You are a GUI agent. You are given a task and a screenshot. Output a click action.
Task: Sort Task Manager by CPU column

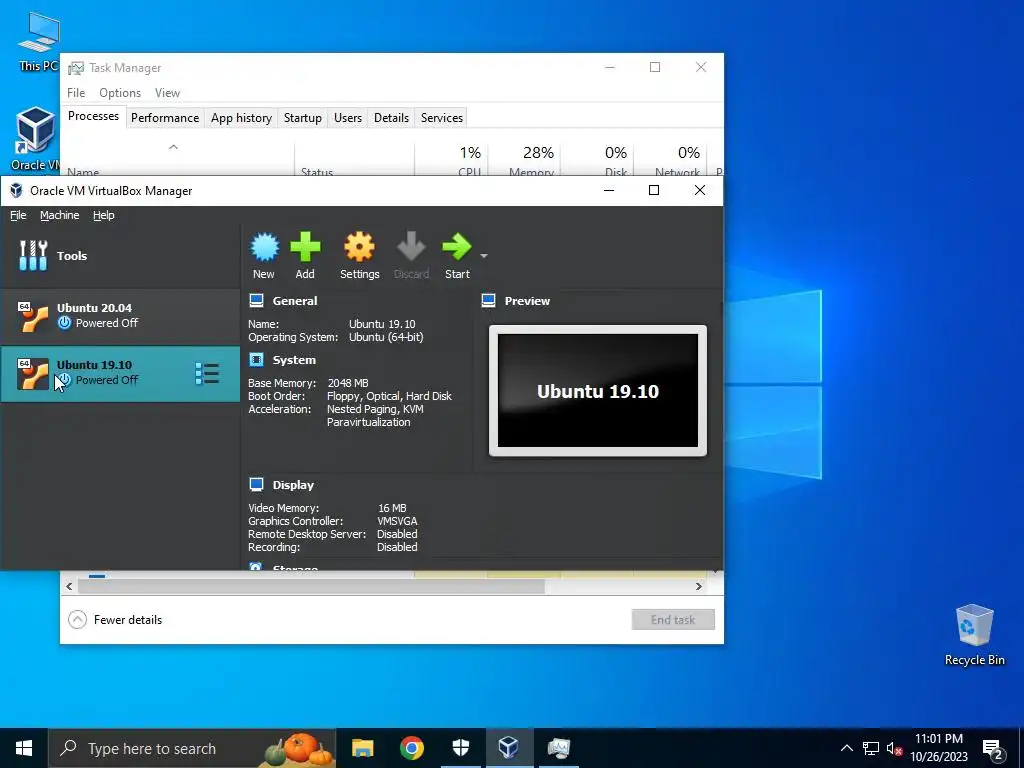[451, 159]
